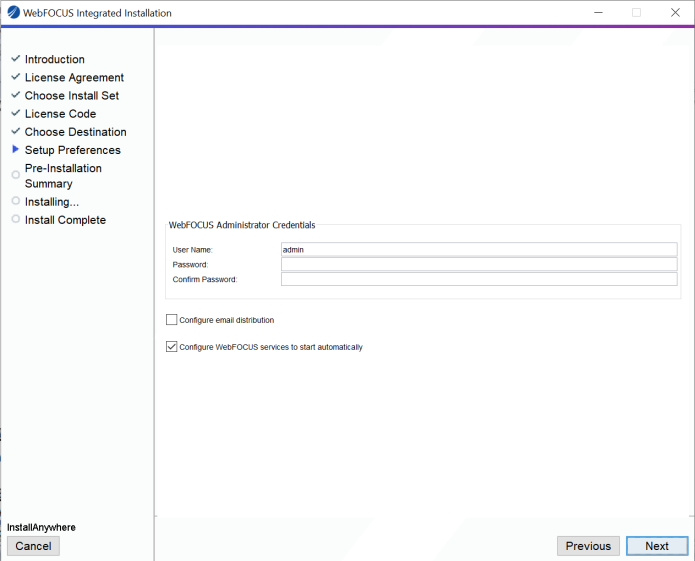Click the Password: label

[190, 265]
